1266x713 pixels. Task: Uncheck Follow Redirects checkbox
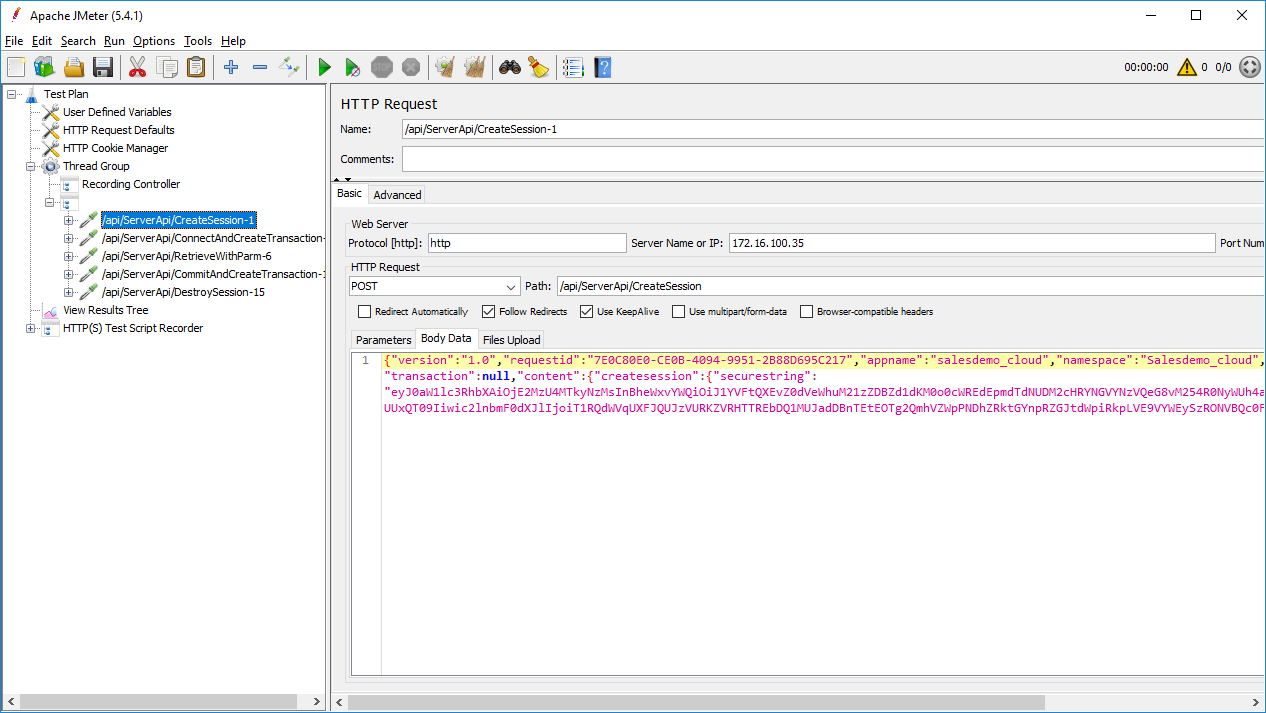click(x=489, y=312)
